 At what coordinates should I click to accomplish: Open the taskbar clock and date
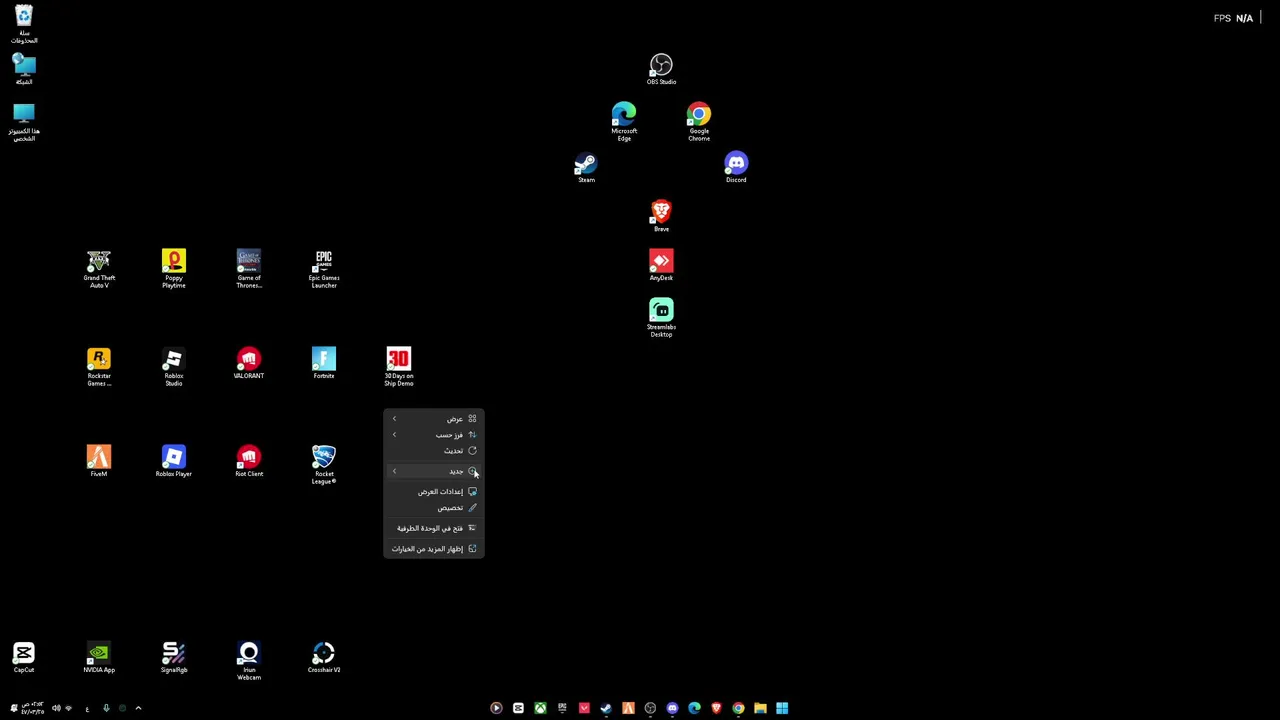32,708
